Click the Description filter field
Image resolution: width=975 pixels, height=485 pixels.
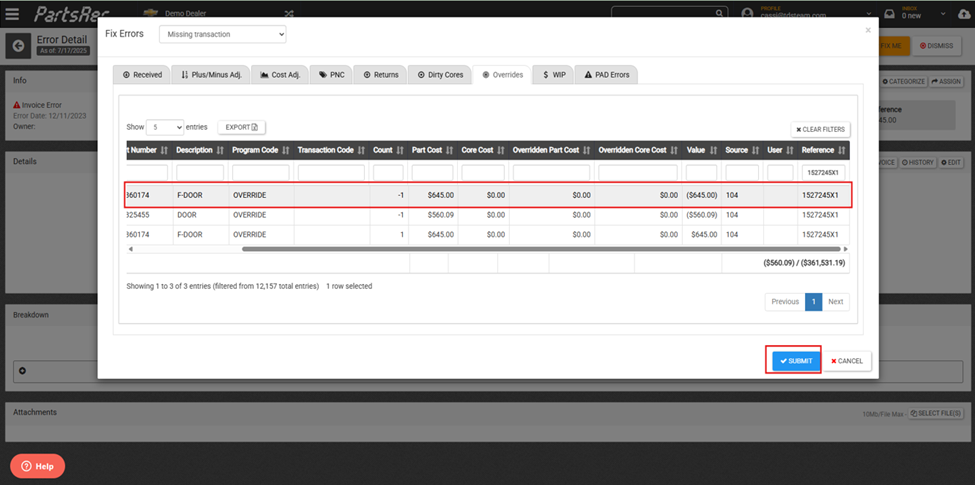[x=200, y=172]
